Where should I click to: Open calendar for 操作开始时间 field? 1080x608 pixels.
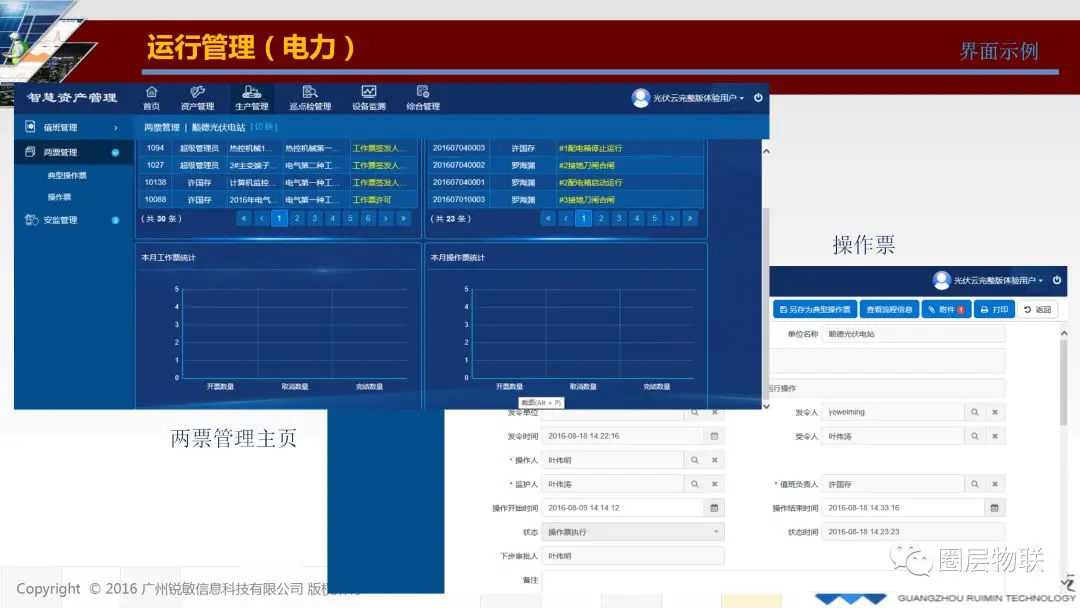[x=714, y=508]
